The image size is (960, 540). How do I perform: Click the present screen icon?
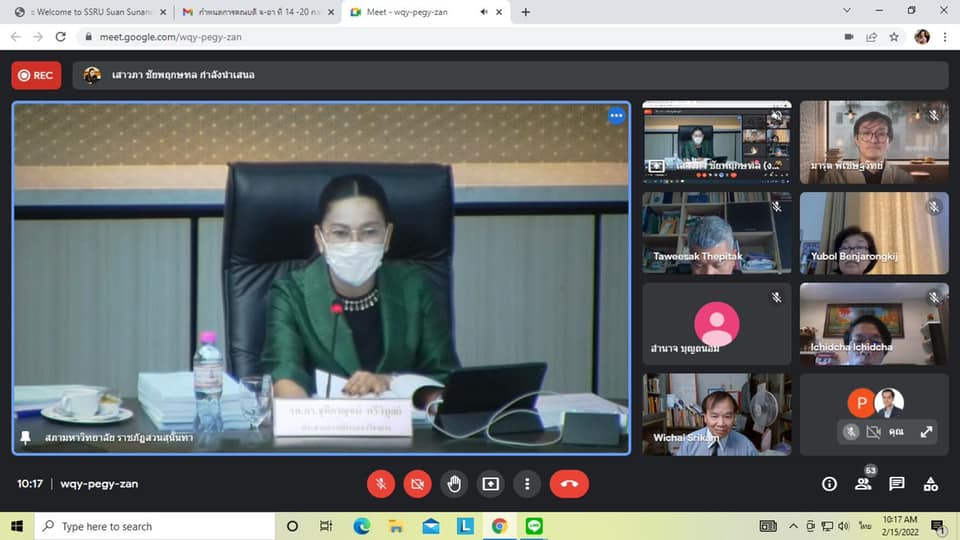[x=490, y=484]
